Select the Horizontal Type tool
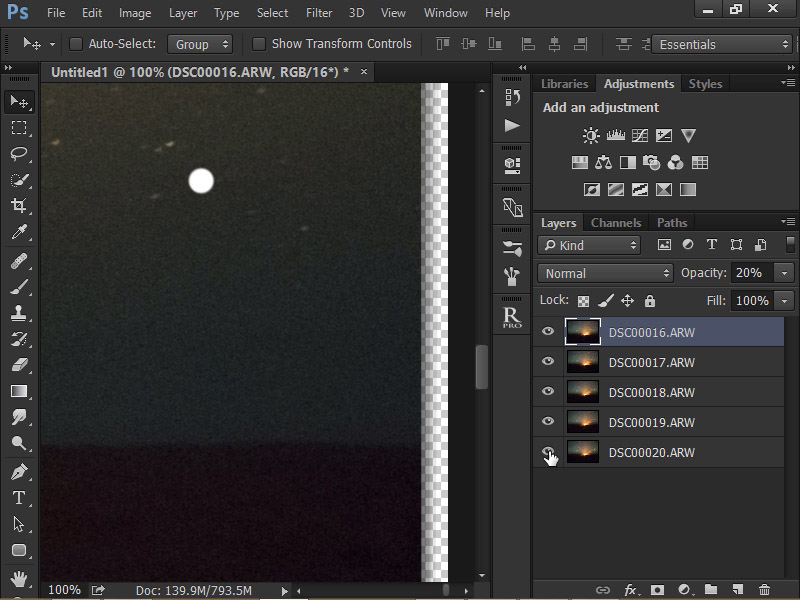800x600 pixels. pos(19,497)
